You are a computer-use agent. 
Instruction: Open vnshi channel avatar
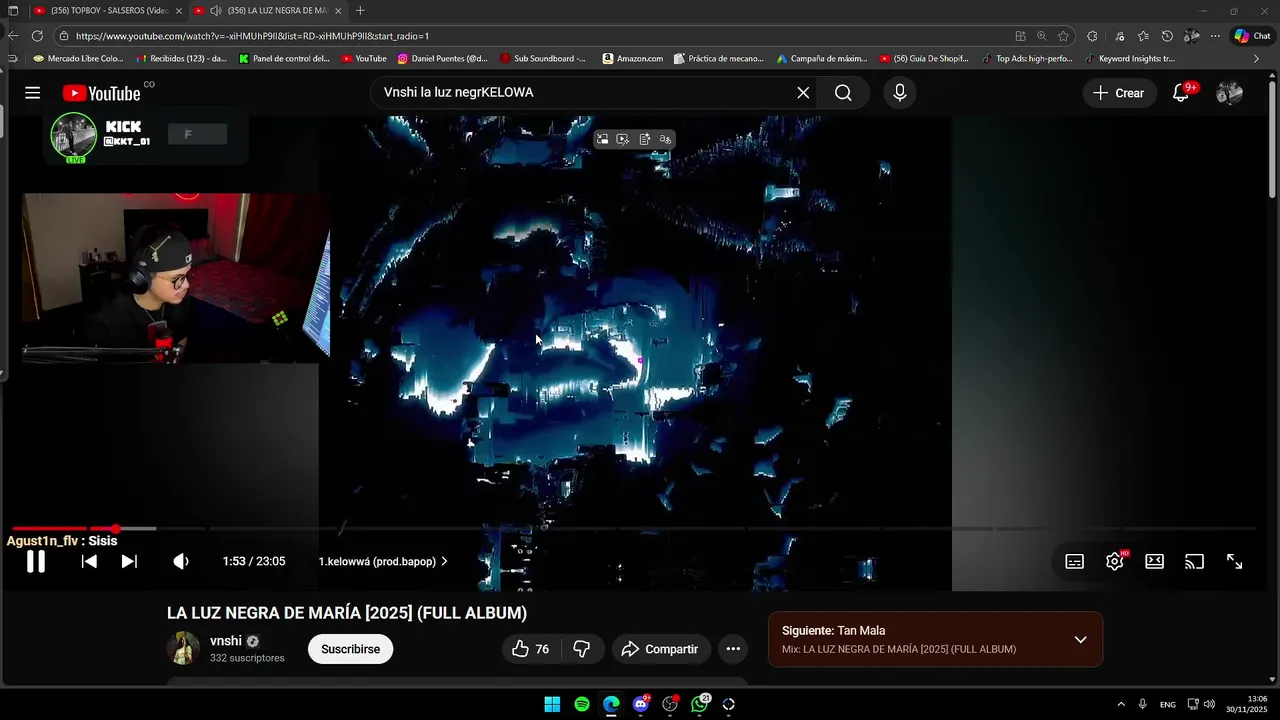[x=183, y=649]
